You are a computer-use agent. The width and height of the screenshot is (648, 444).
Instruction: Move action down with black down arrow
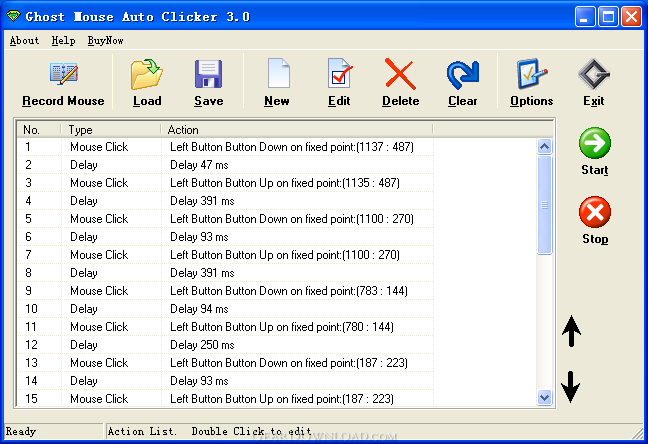coord(571,387)
